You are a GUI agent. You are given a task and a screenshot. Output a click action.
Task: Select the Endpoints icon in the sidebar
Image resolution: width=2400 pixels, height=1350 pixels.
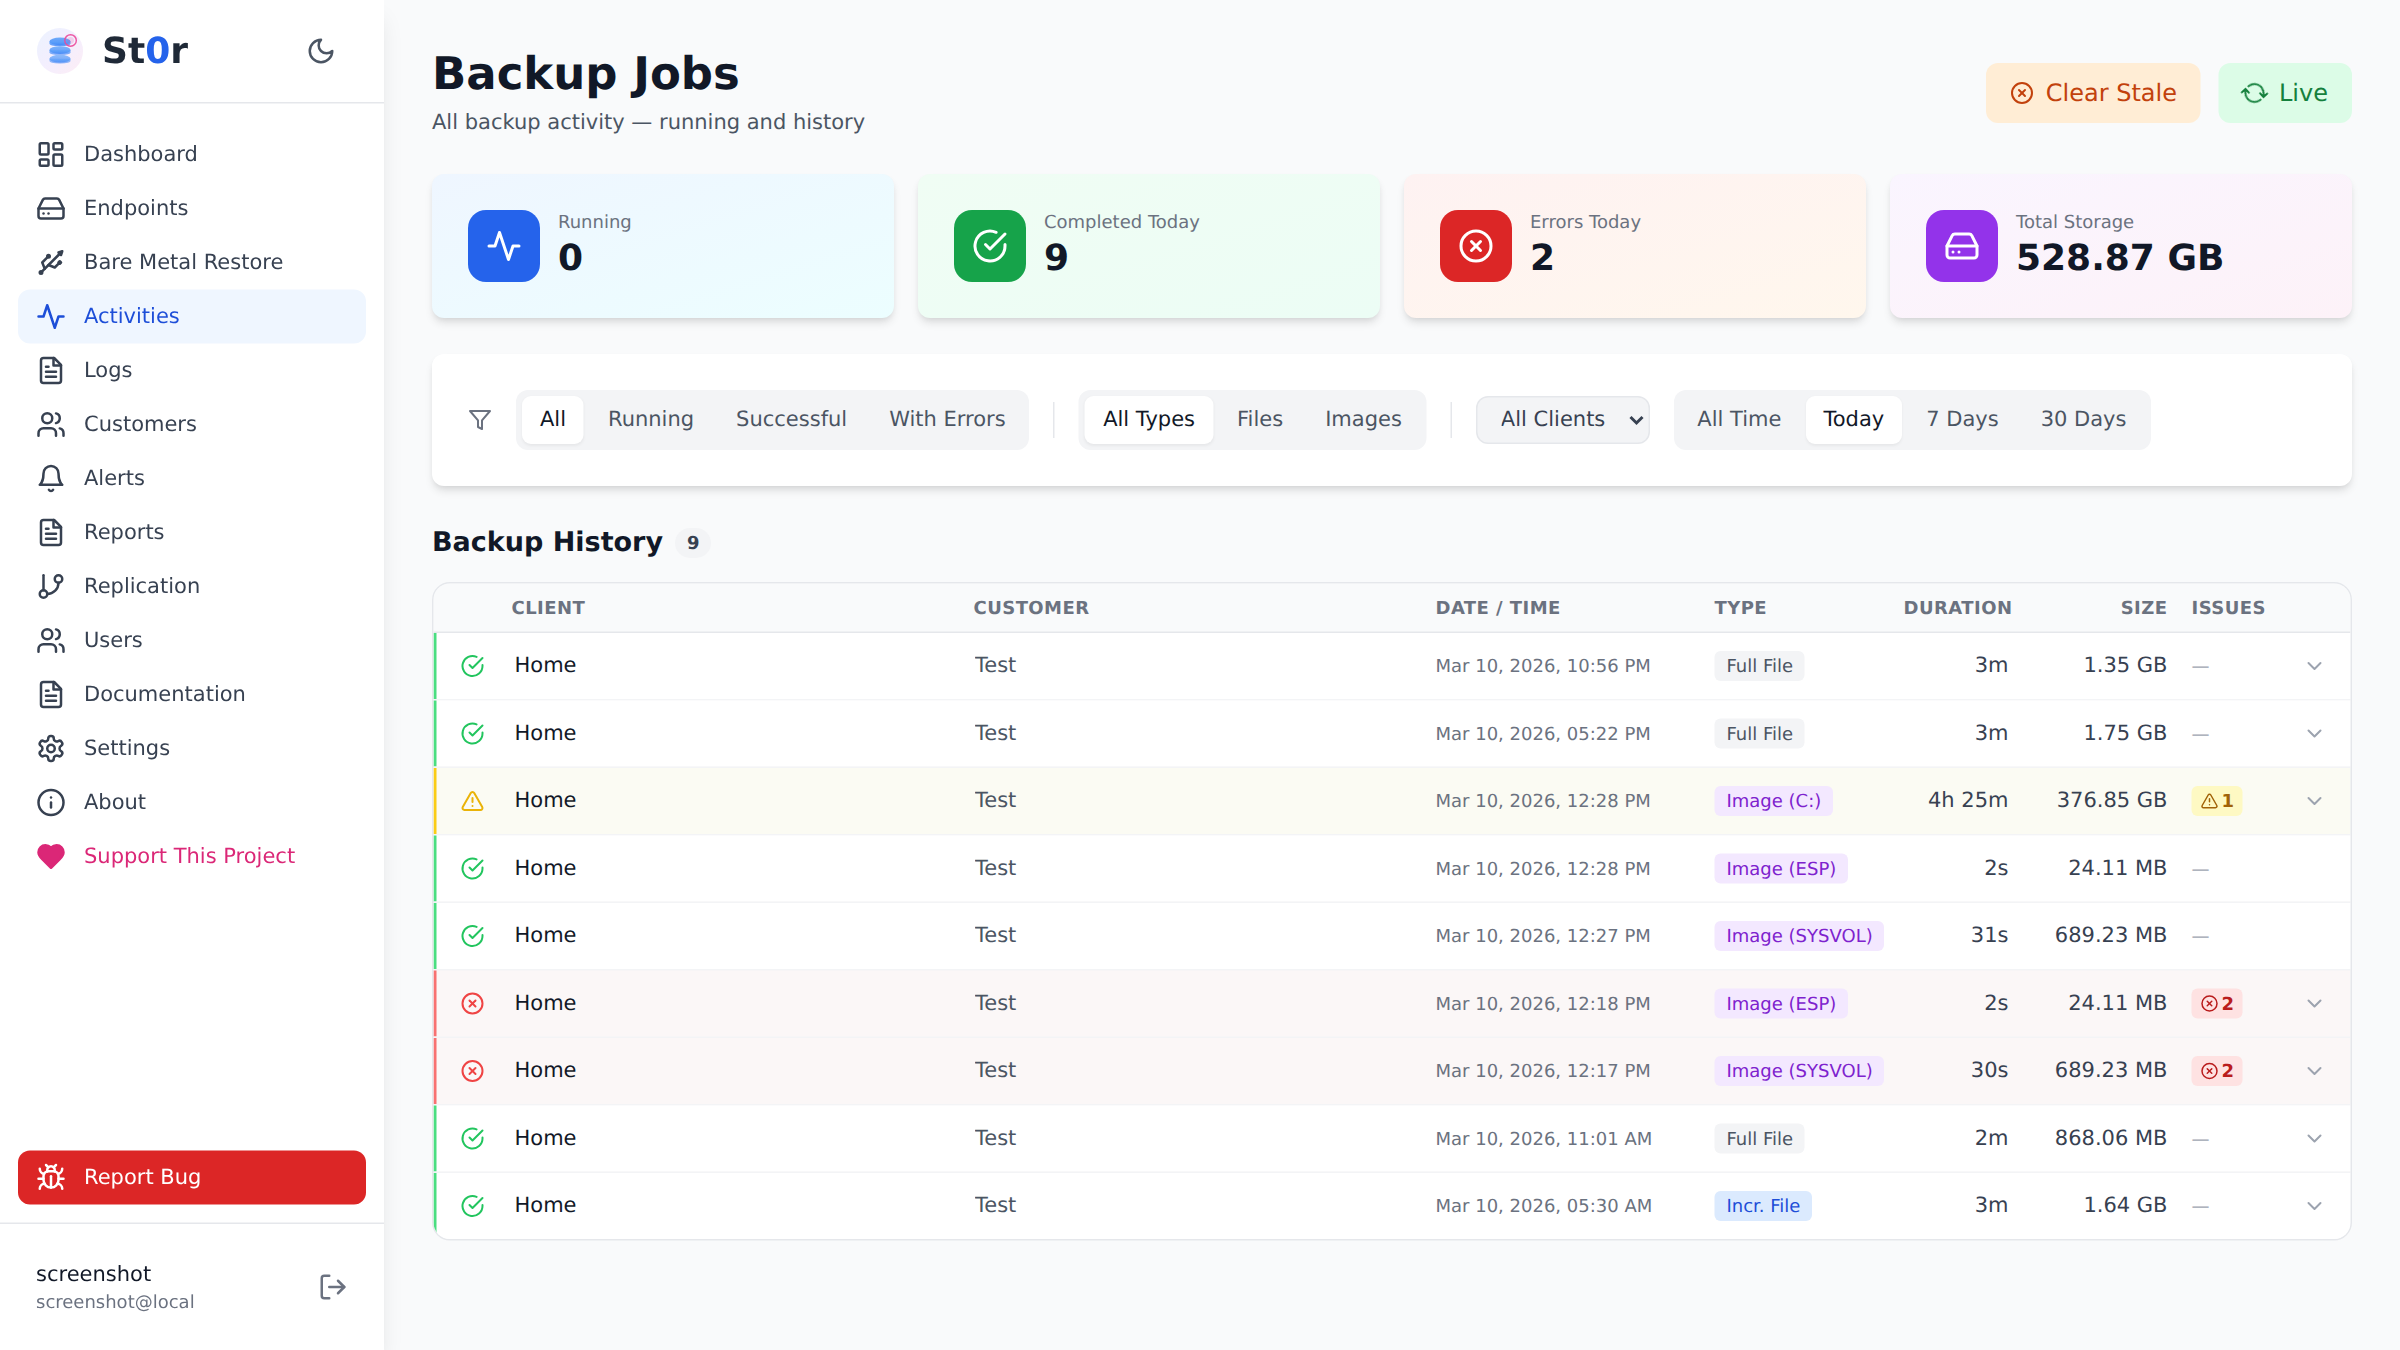pyautogui.click(x=52, y=207)
